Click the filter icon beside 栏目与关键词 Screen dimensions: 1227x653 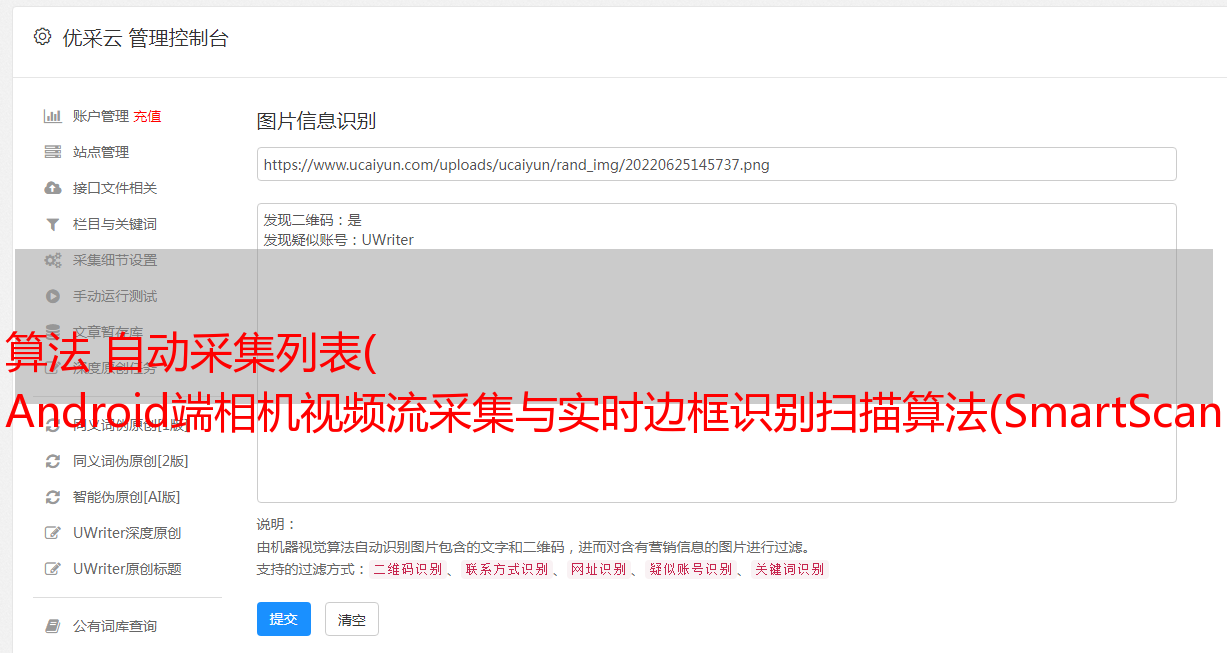coord(53,224)
